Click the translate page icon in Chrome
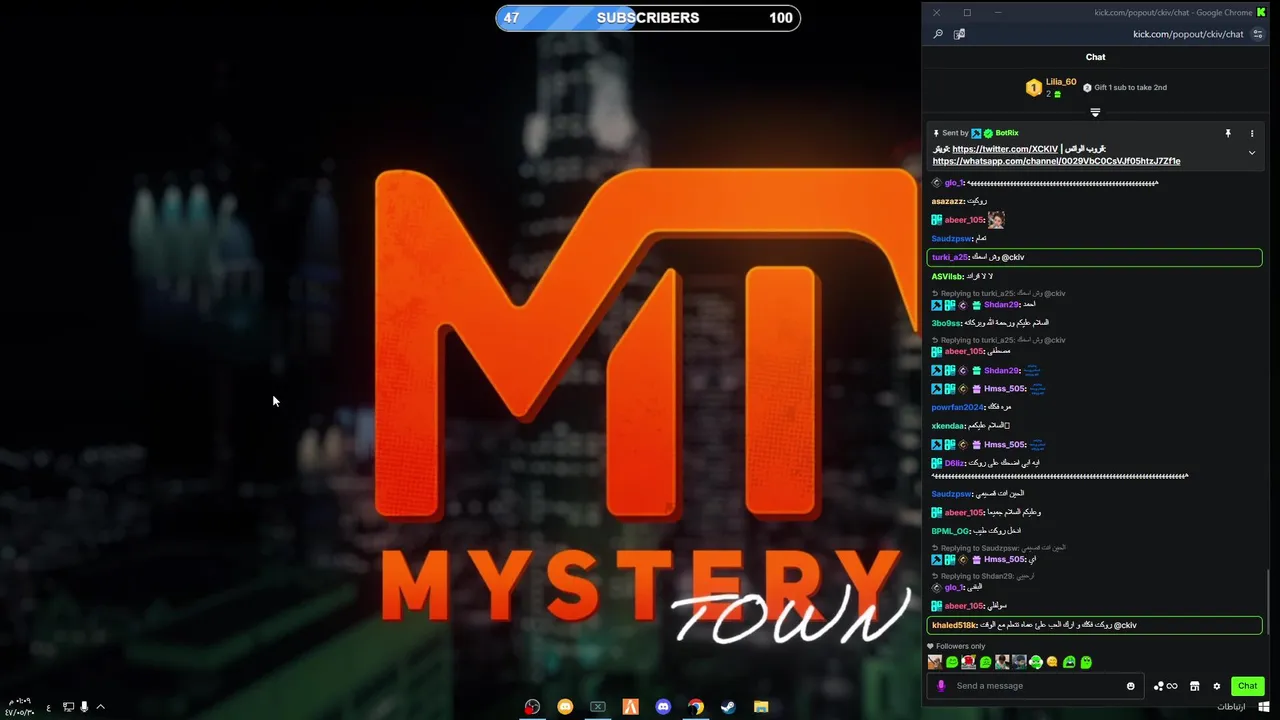1280x720 pixels. [x=959, y=34]
